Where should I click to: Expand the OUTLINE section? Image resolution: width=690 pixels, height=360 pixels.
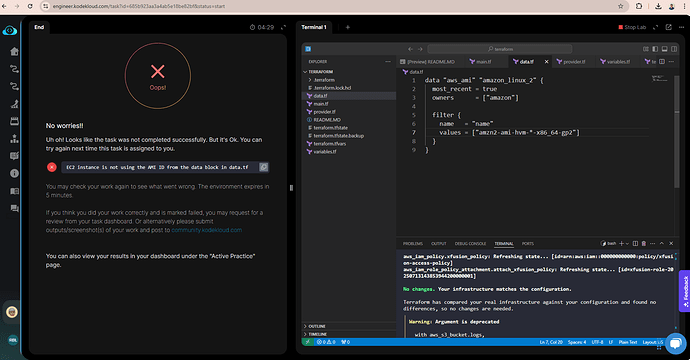click(317, 326)
